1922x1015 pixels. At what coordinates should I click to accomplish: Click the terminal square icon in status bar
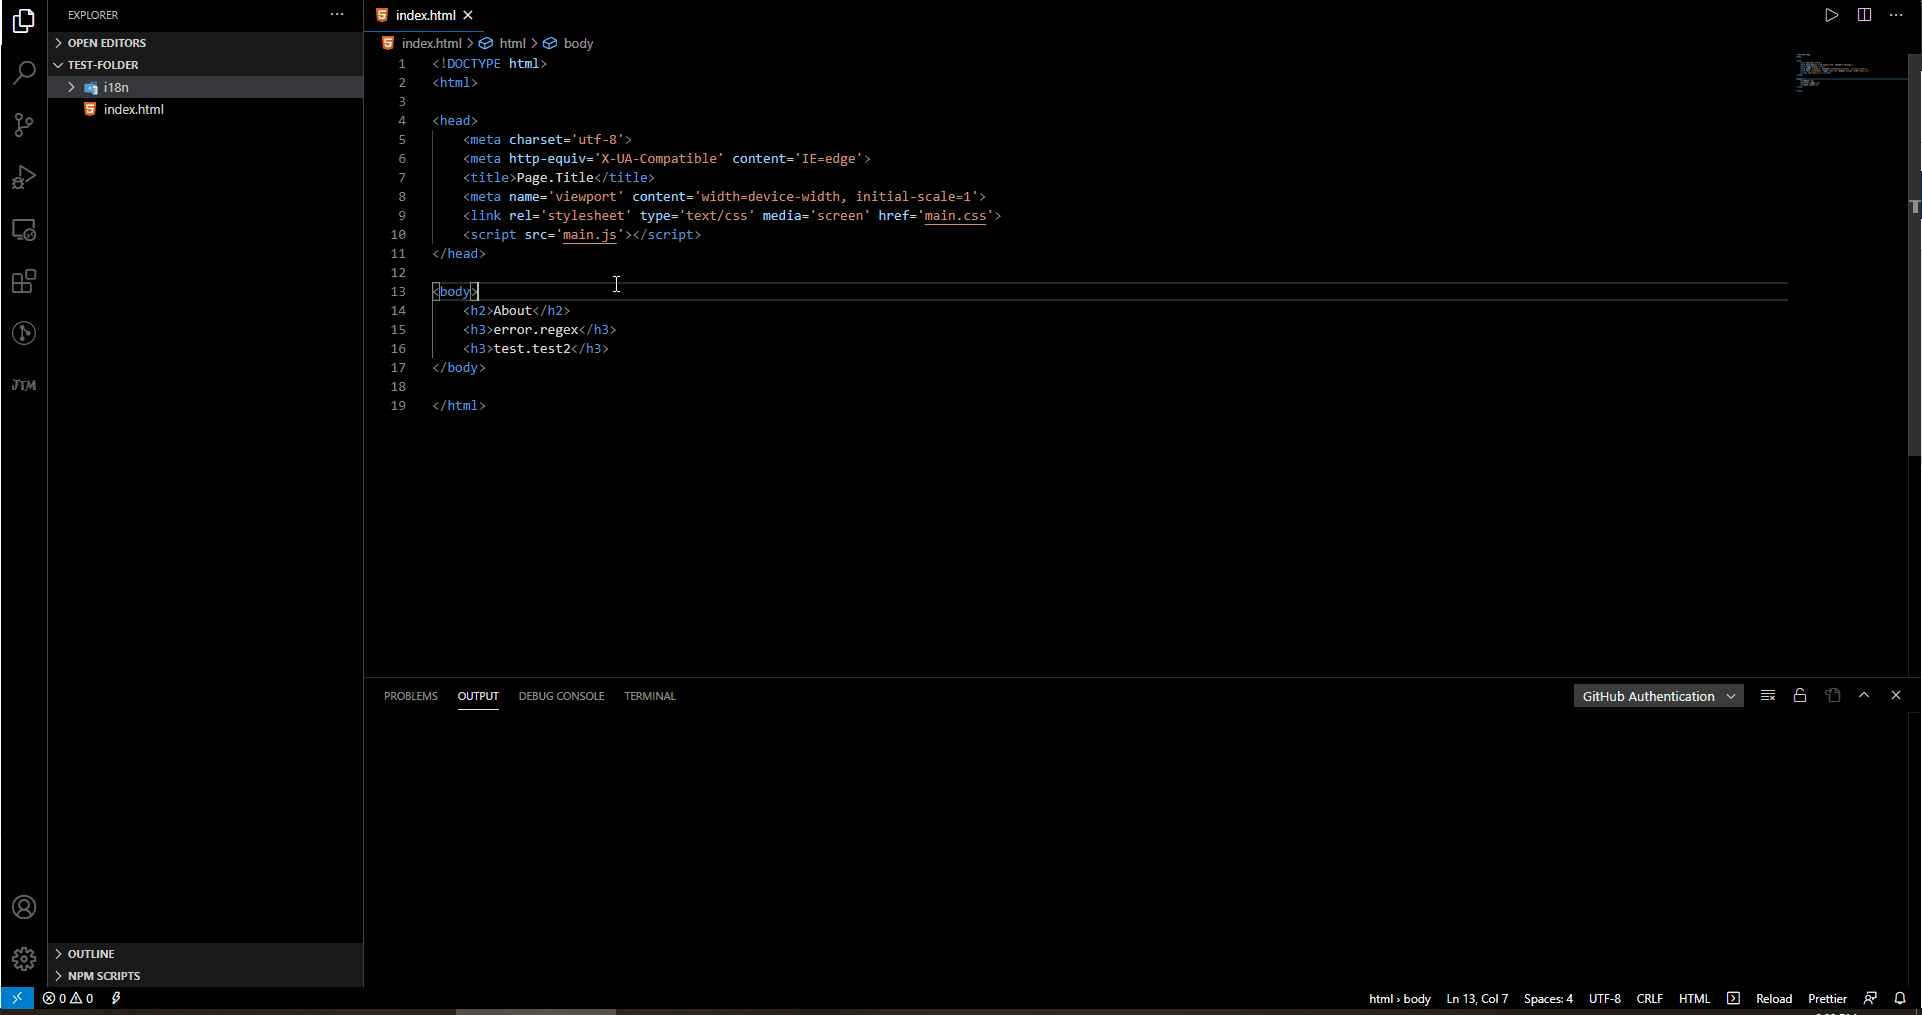click(1733, 998)
